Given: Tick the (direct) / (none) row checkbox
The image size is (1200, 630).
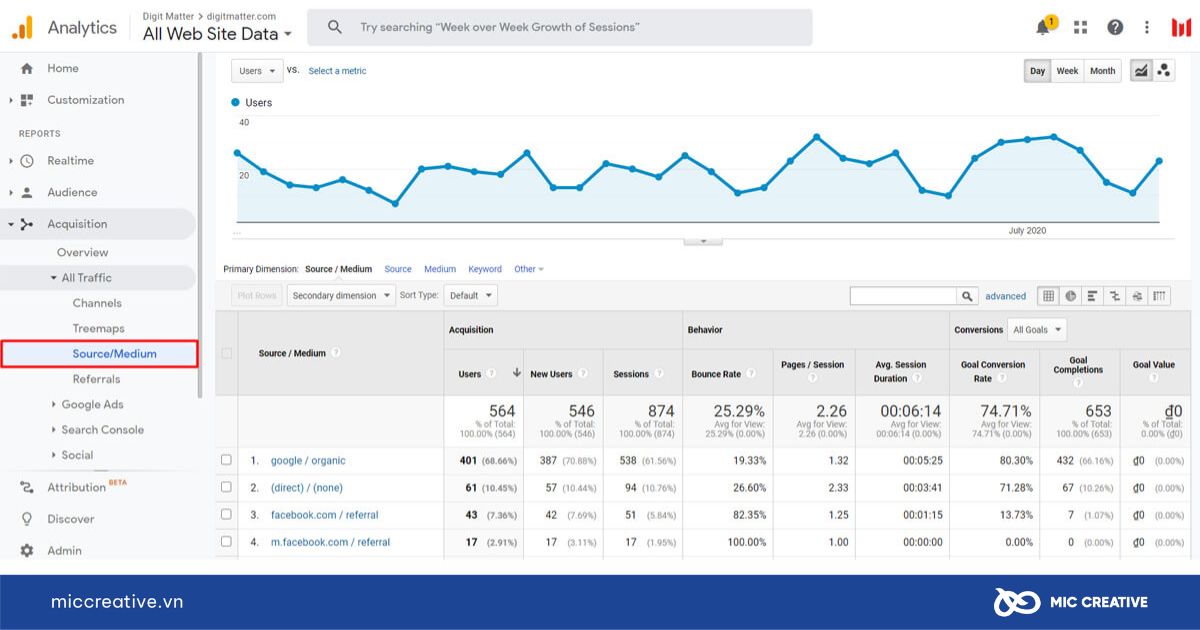Looking at the screenshot, I should [226, 487].
